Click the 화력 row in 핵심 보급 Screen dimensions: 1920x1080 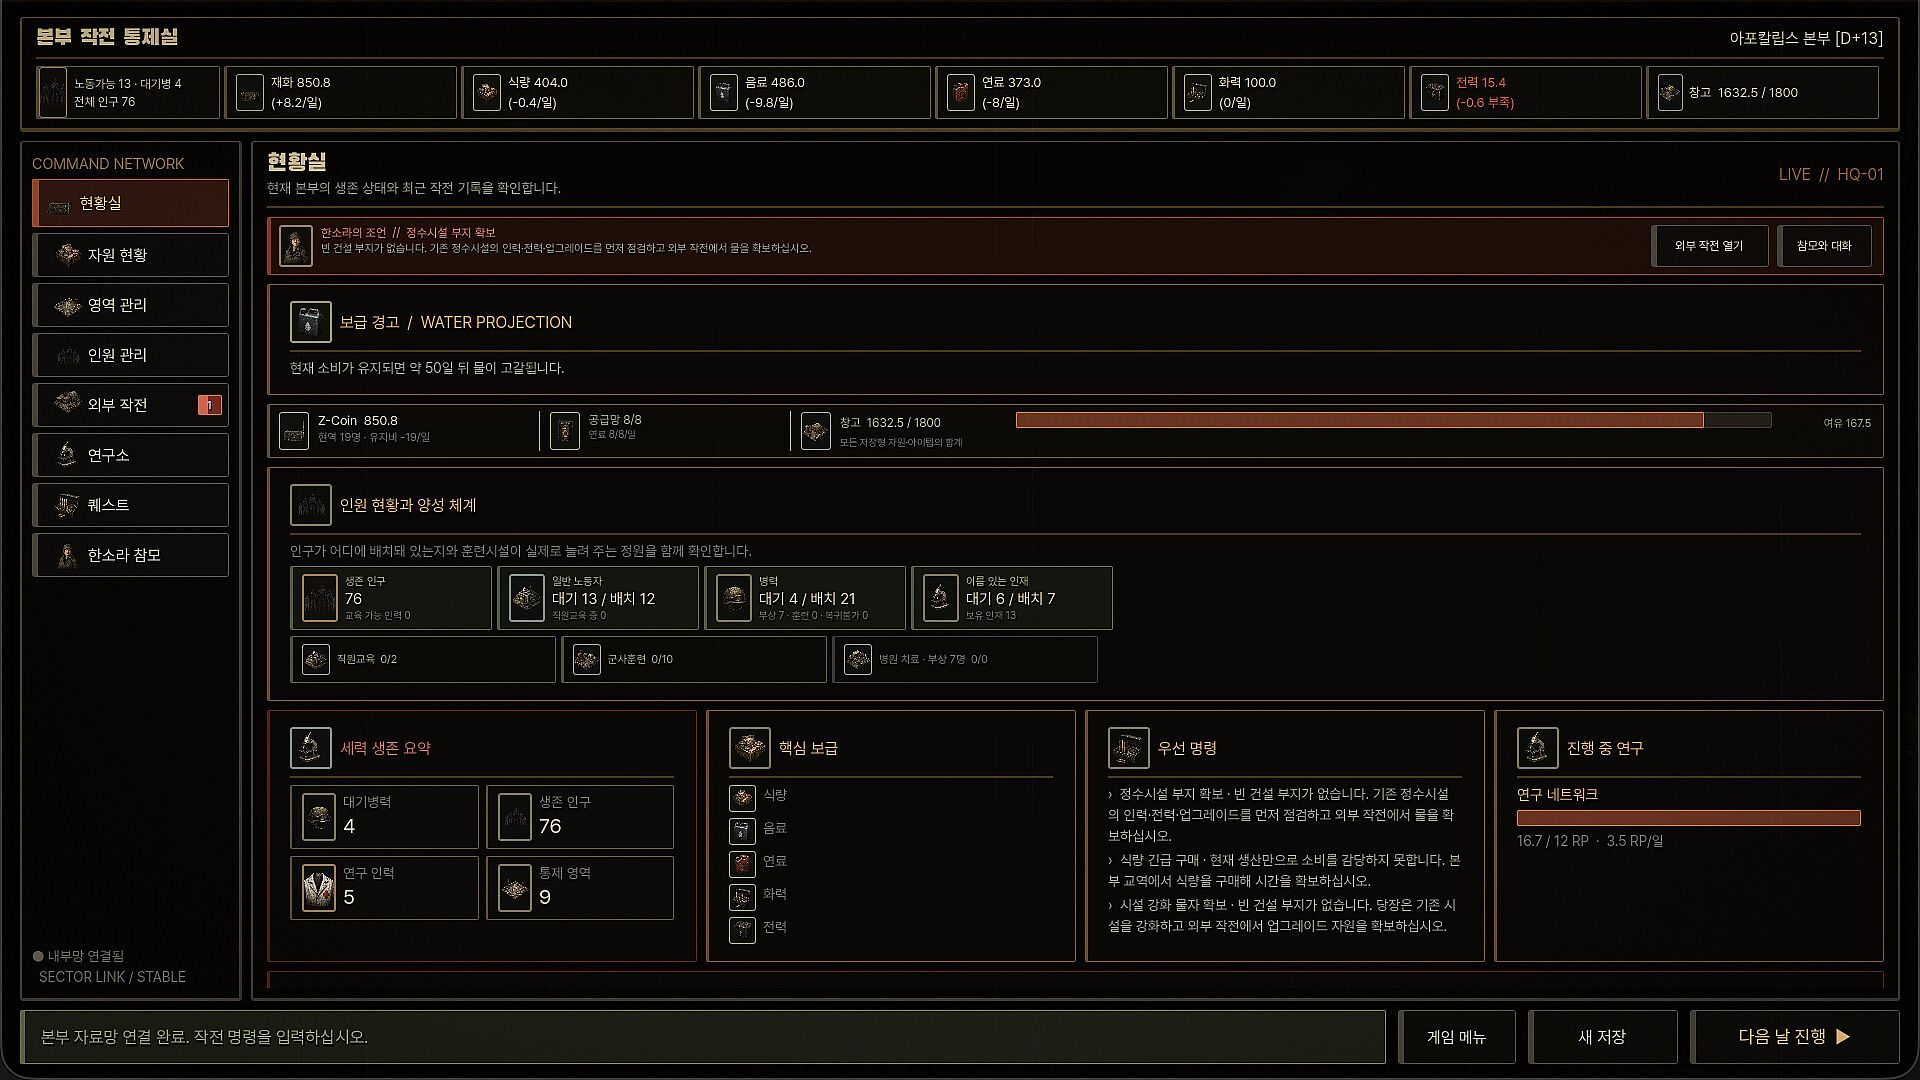pos(890,895)
